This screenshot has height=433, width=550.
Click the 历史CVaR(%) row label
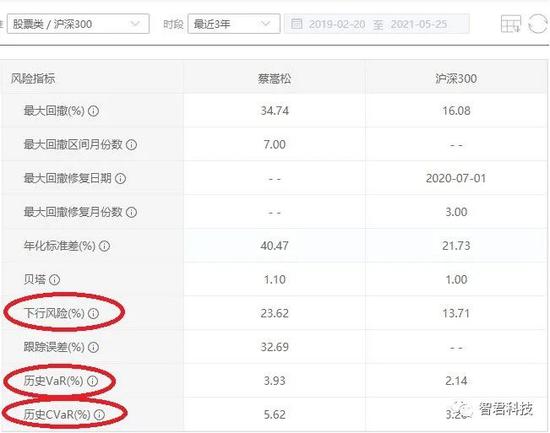click(x=57, y=415)
